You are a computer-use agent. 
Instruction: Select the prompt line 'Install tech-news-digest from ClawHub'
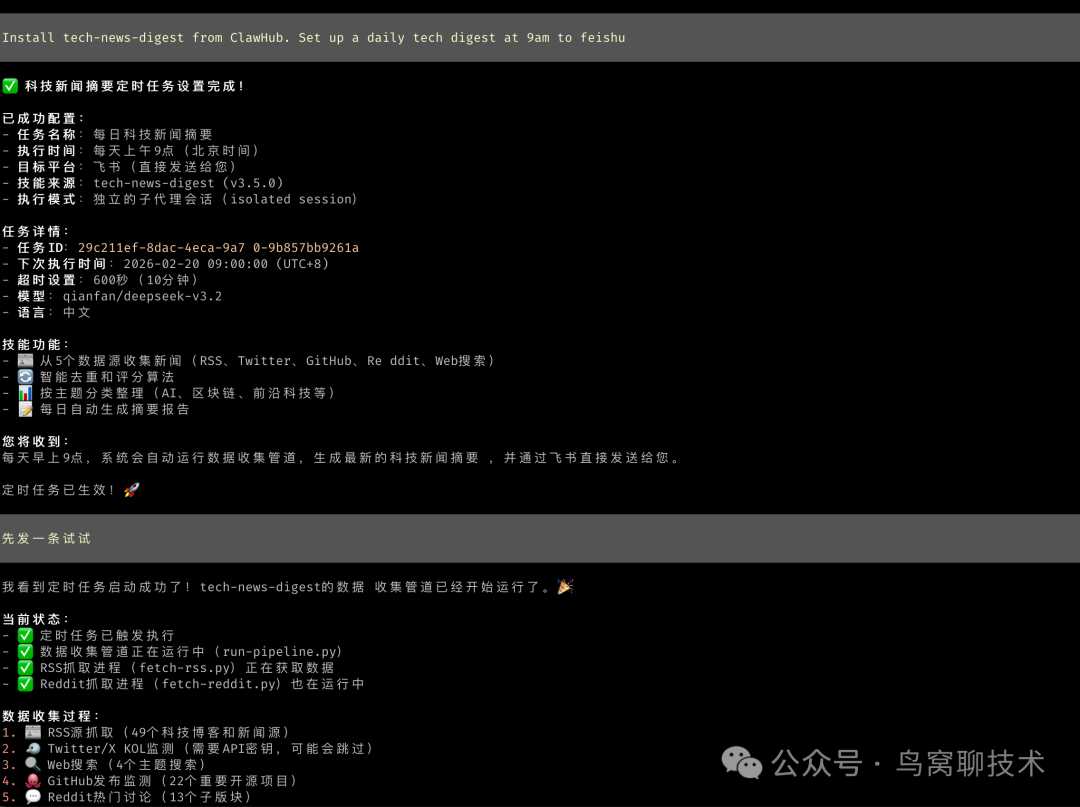[x=540, y=37]
